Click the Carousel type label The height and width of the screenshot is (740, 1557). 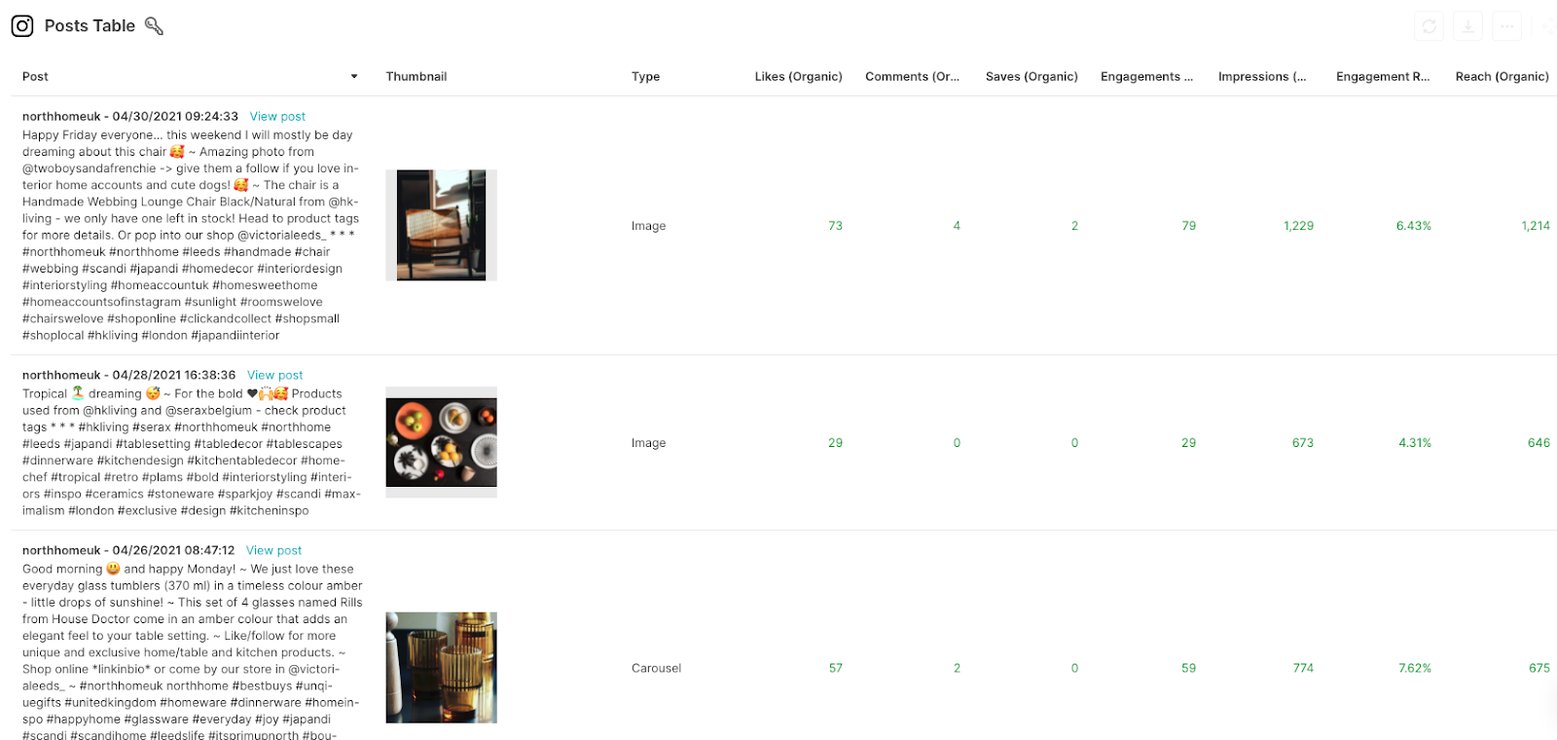coord(656,667)
